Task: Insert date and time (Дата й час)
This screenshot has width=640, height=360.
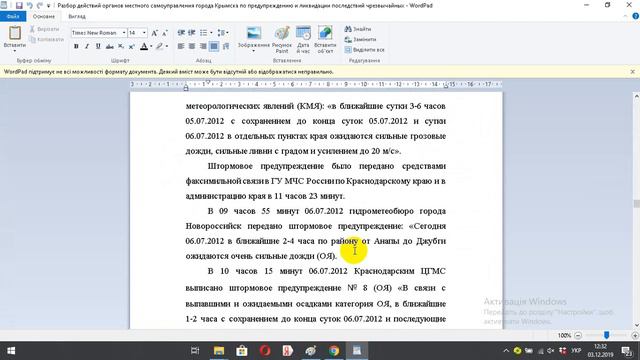Action: (x=303, y=40)
